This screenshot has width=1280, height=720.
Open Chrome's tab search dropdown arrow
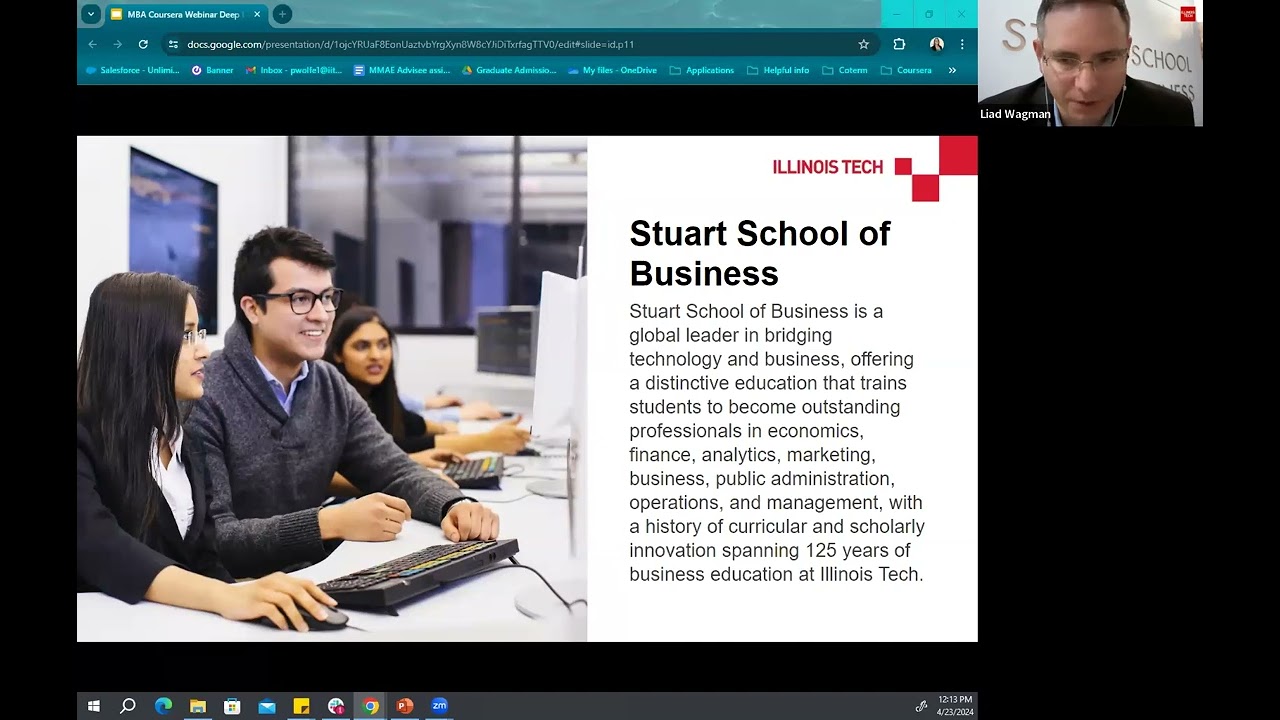(91, 14)
